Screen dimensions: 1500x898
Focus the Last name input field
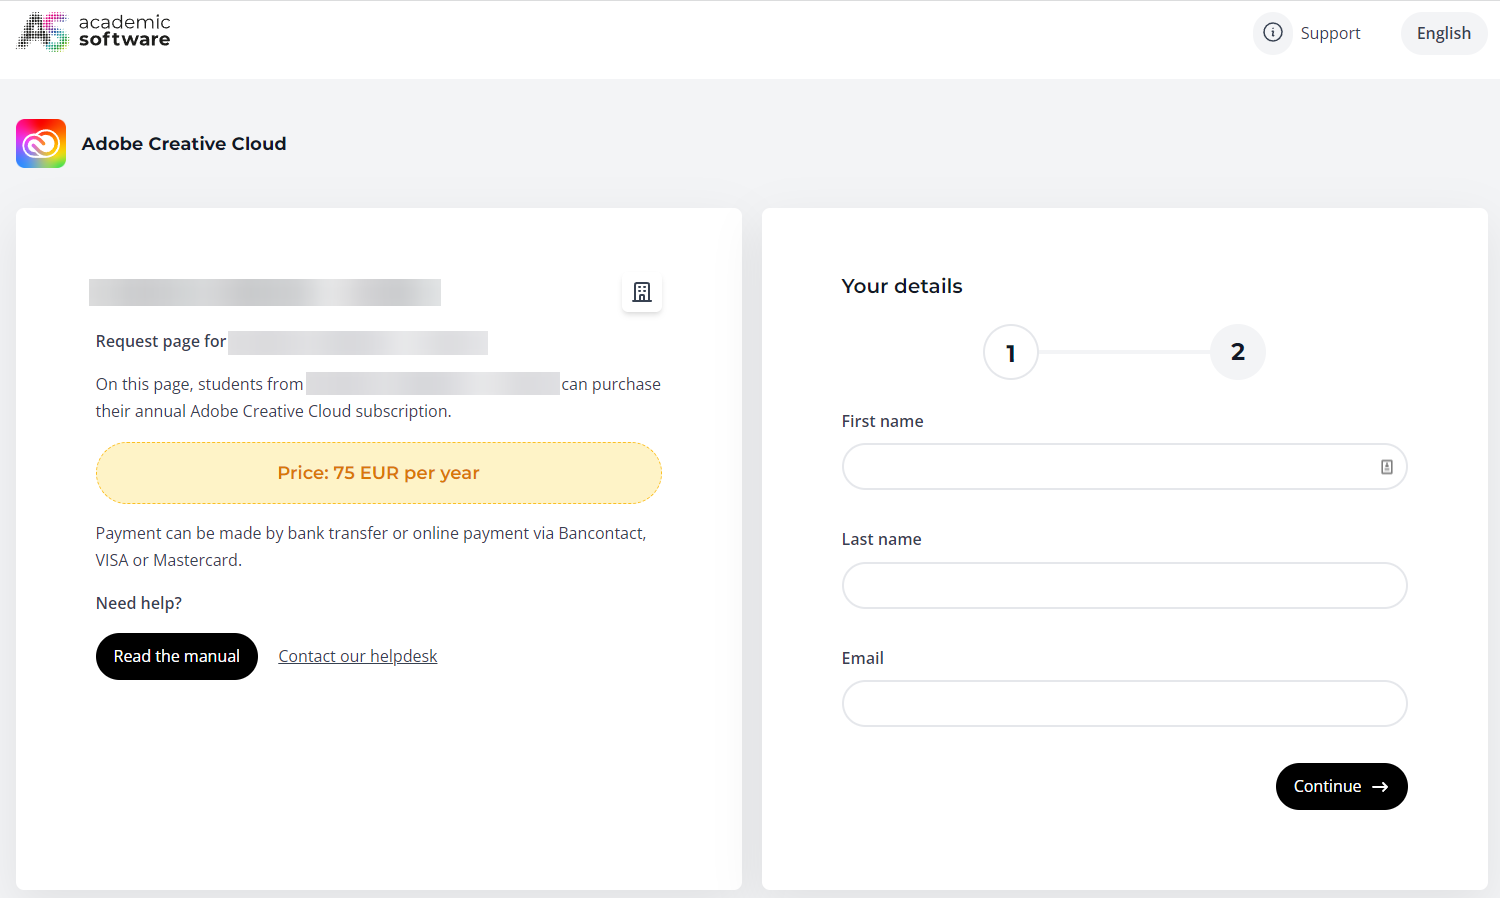tap(1124, 586)
